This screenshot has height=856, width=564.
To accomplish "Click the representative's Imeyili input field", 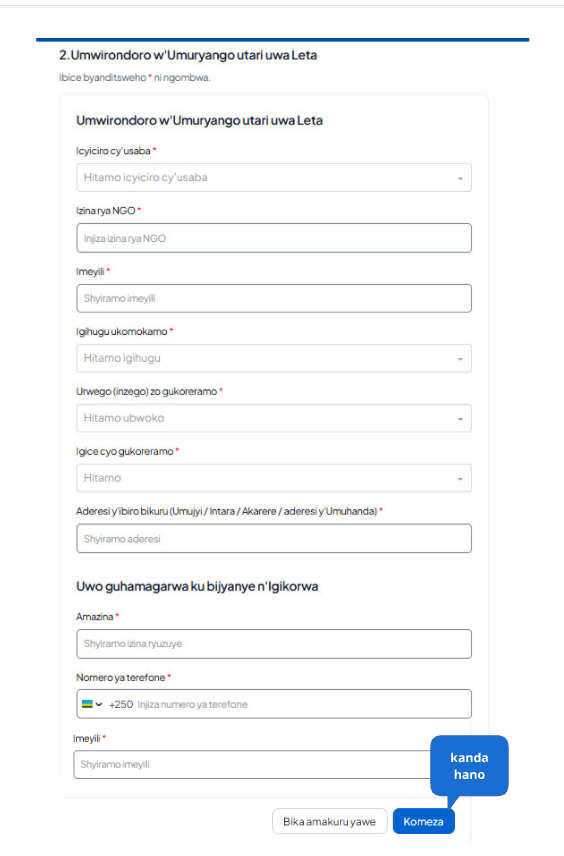I will 254,764.
